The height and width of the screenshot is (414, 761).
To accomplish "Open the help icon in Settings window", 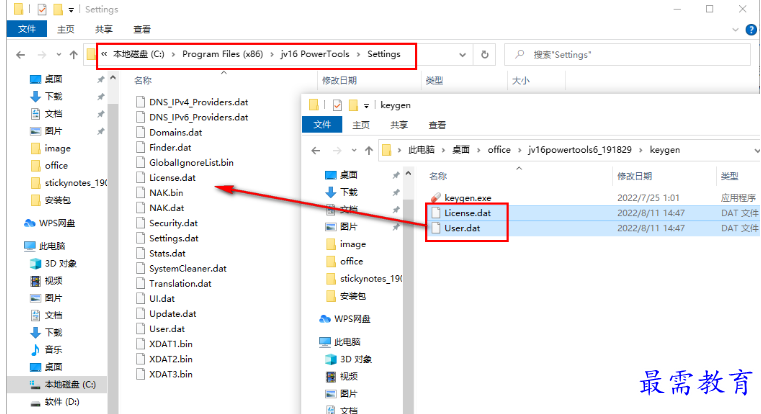I will 750,30.
